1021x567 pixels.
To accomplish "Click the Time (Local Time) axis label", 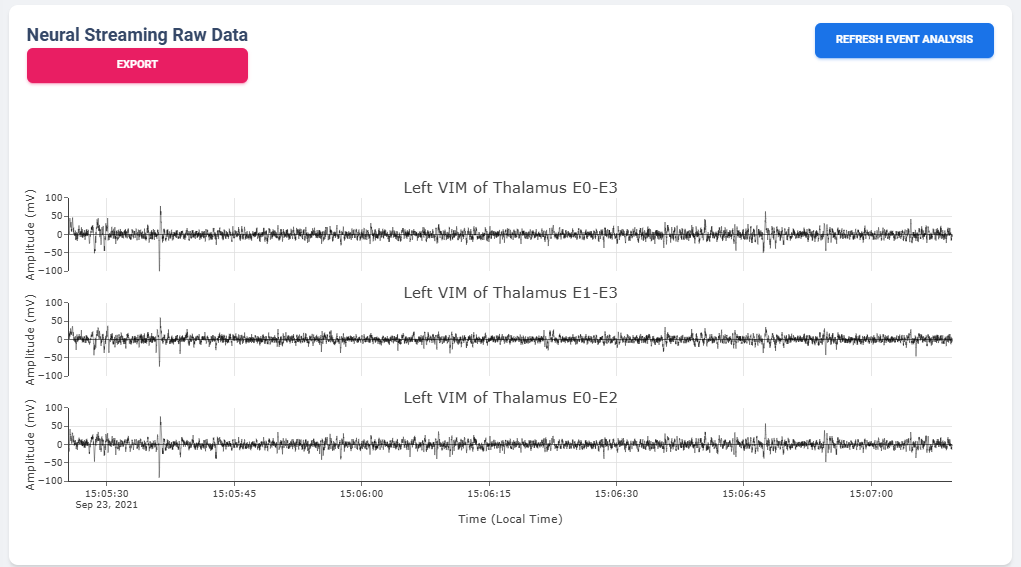I will 510,519.
